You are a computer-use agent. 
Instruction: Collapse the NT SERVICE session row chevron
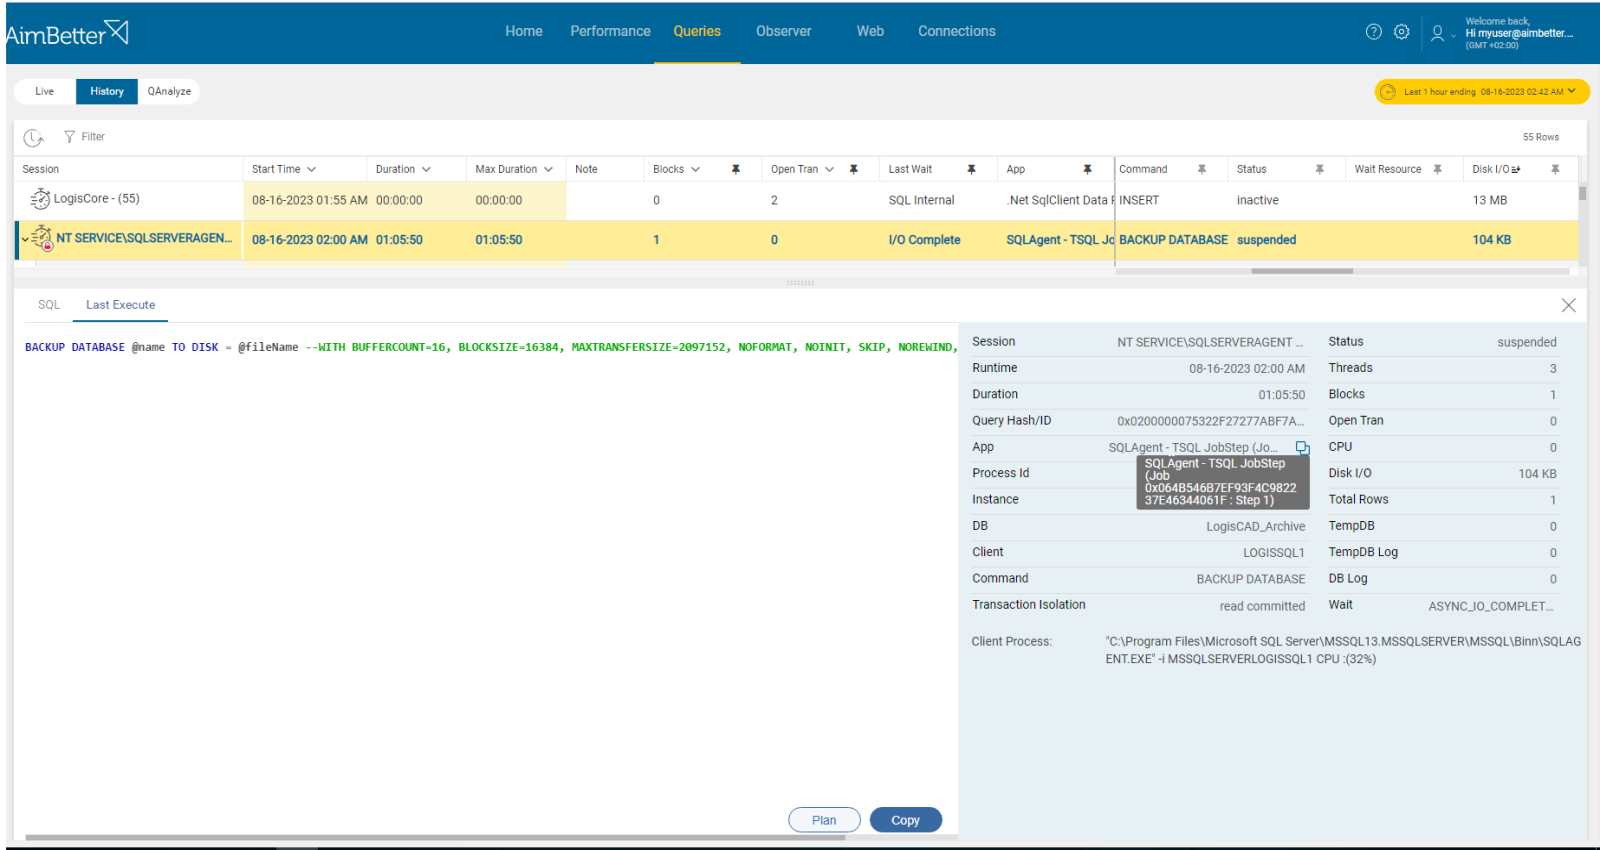[x=25, y=240]
